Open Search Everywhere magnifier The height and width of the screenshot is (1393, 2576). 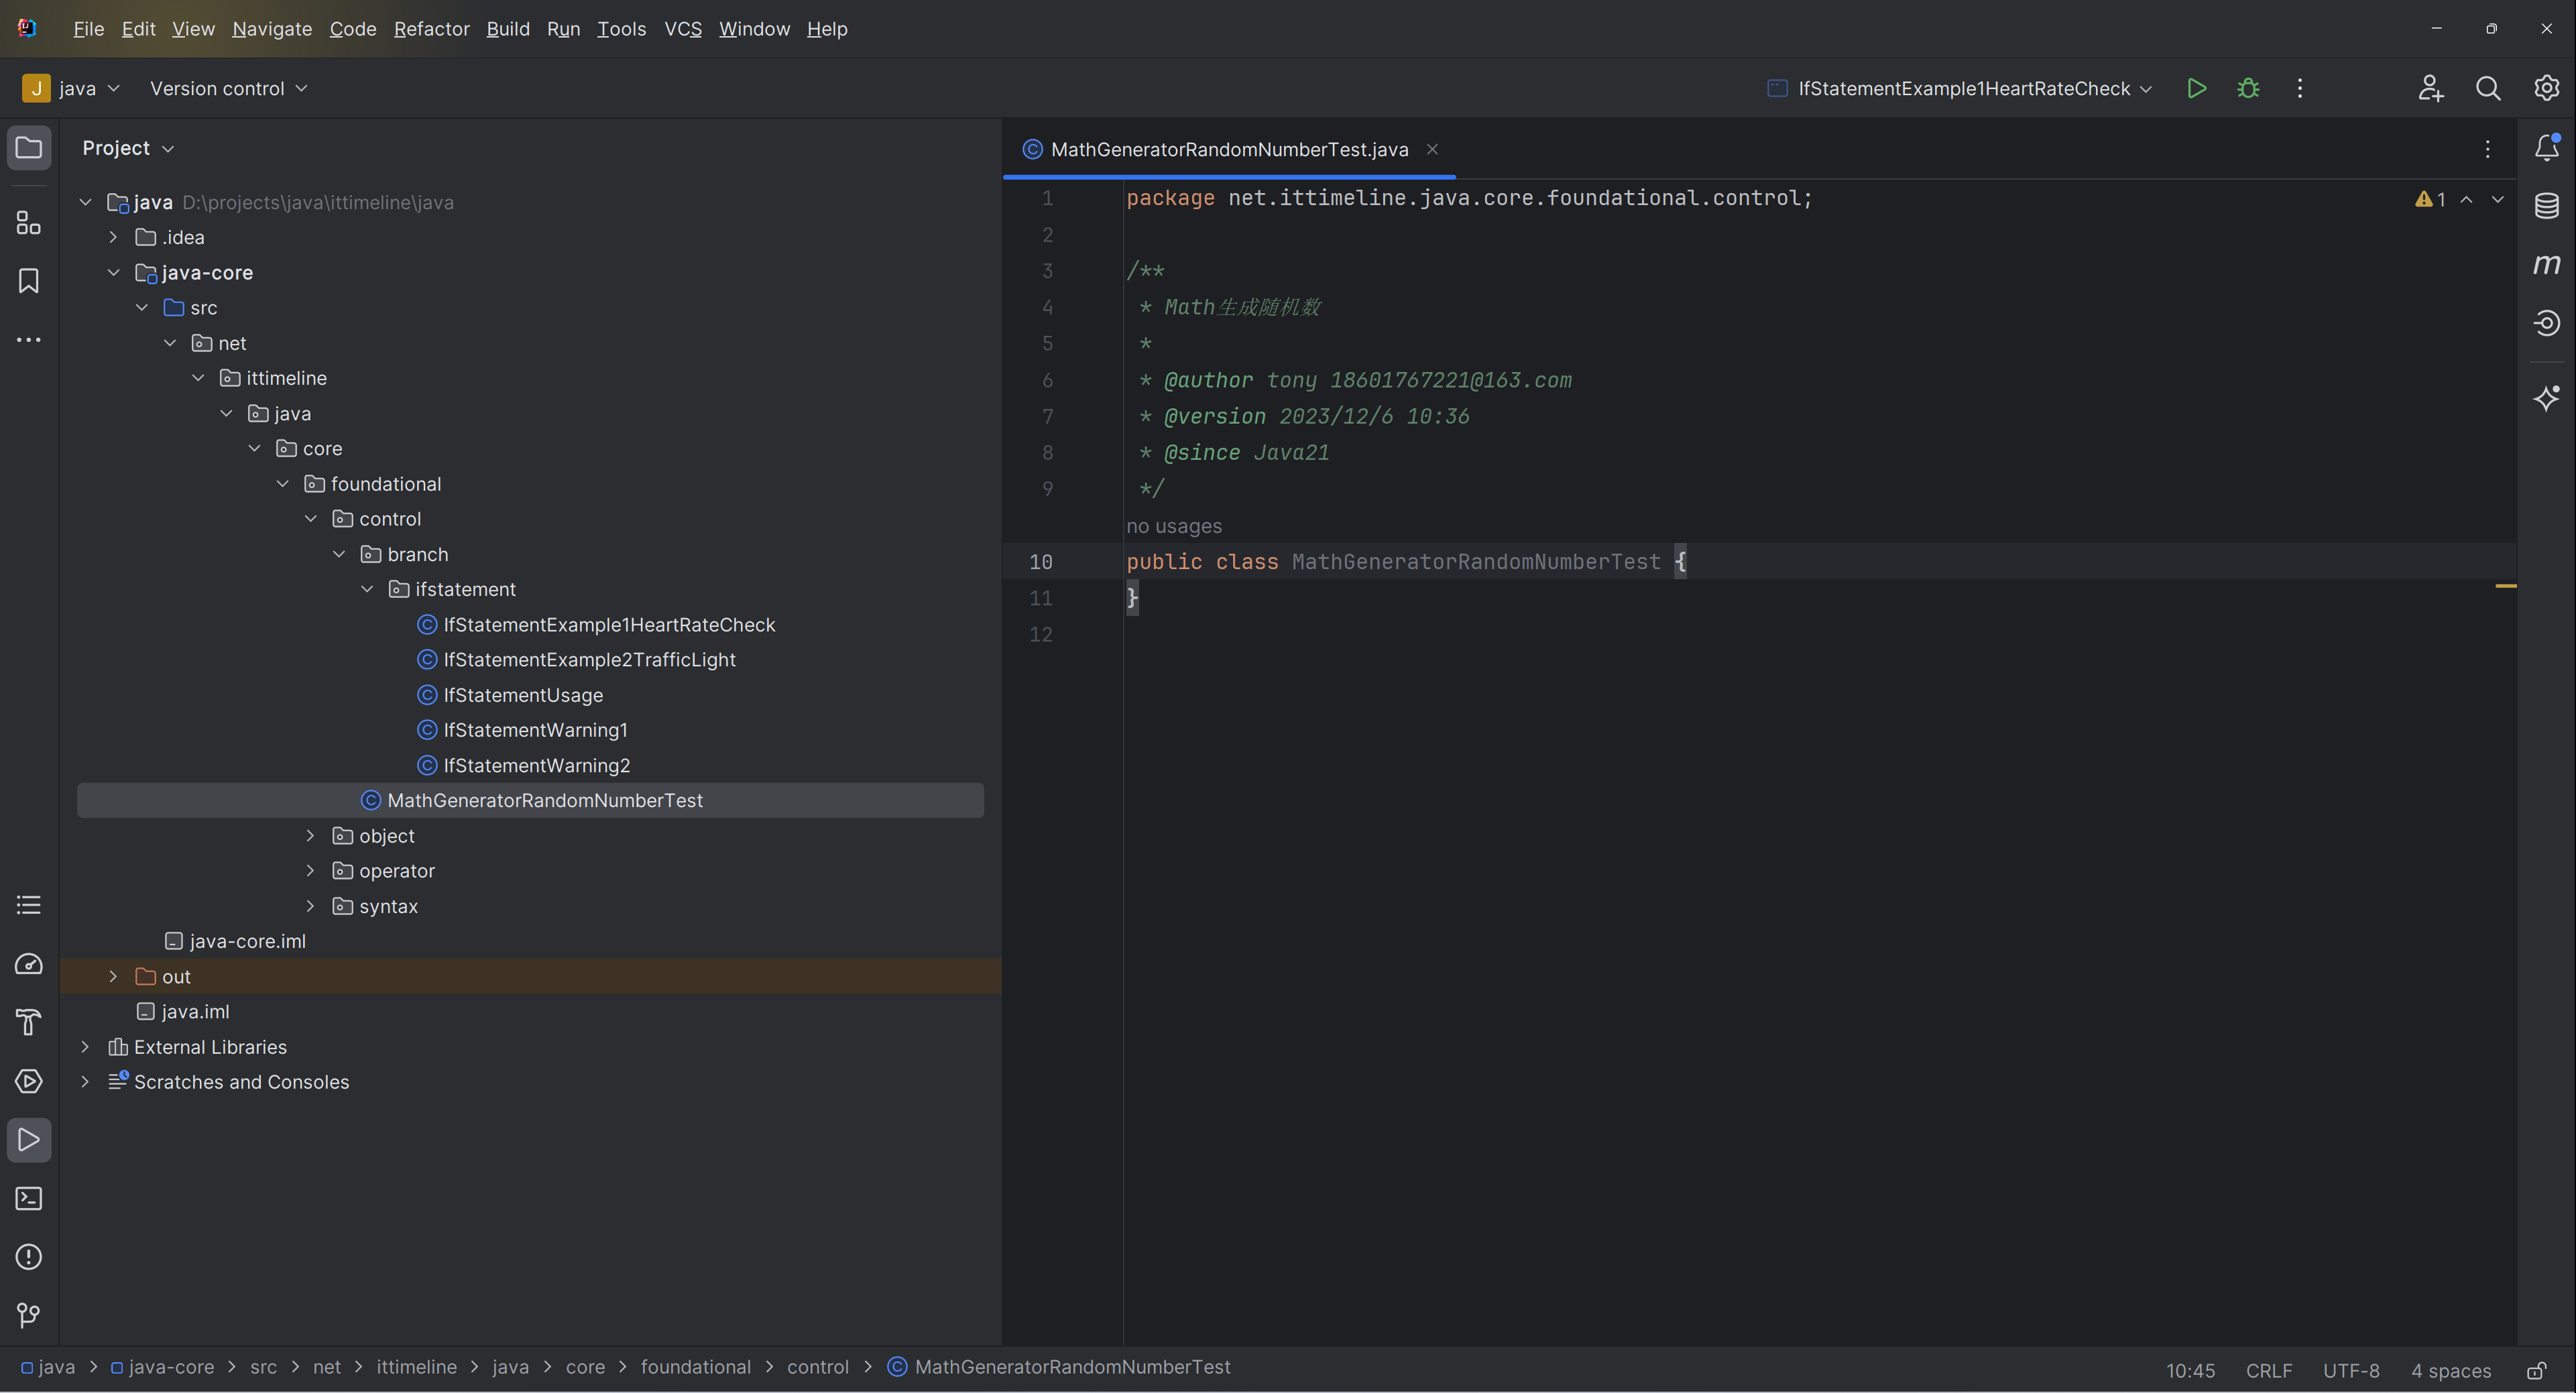pos(2488,88)
